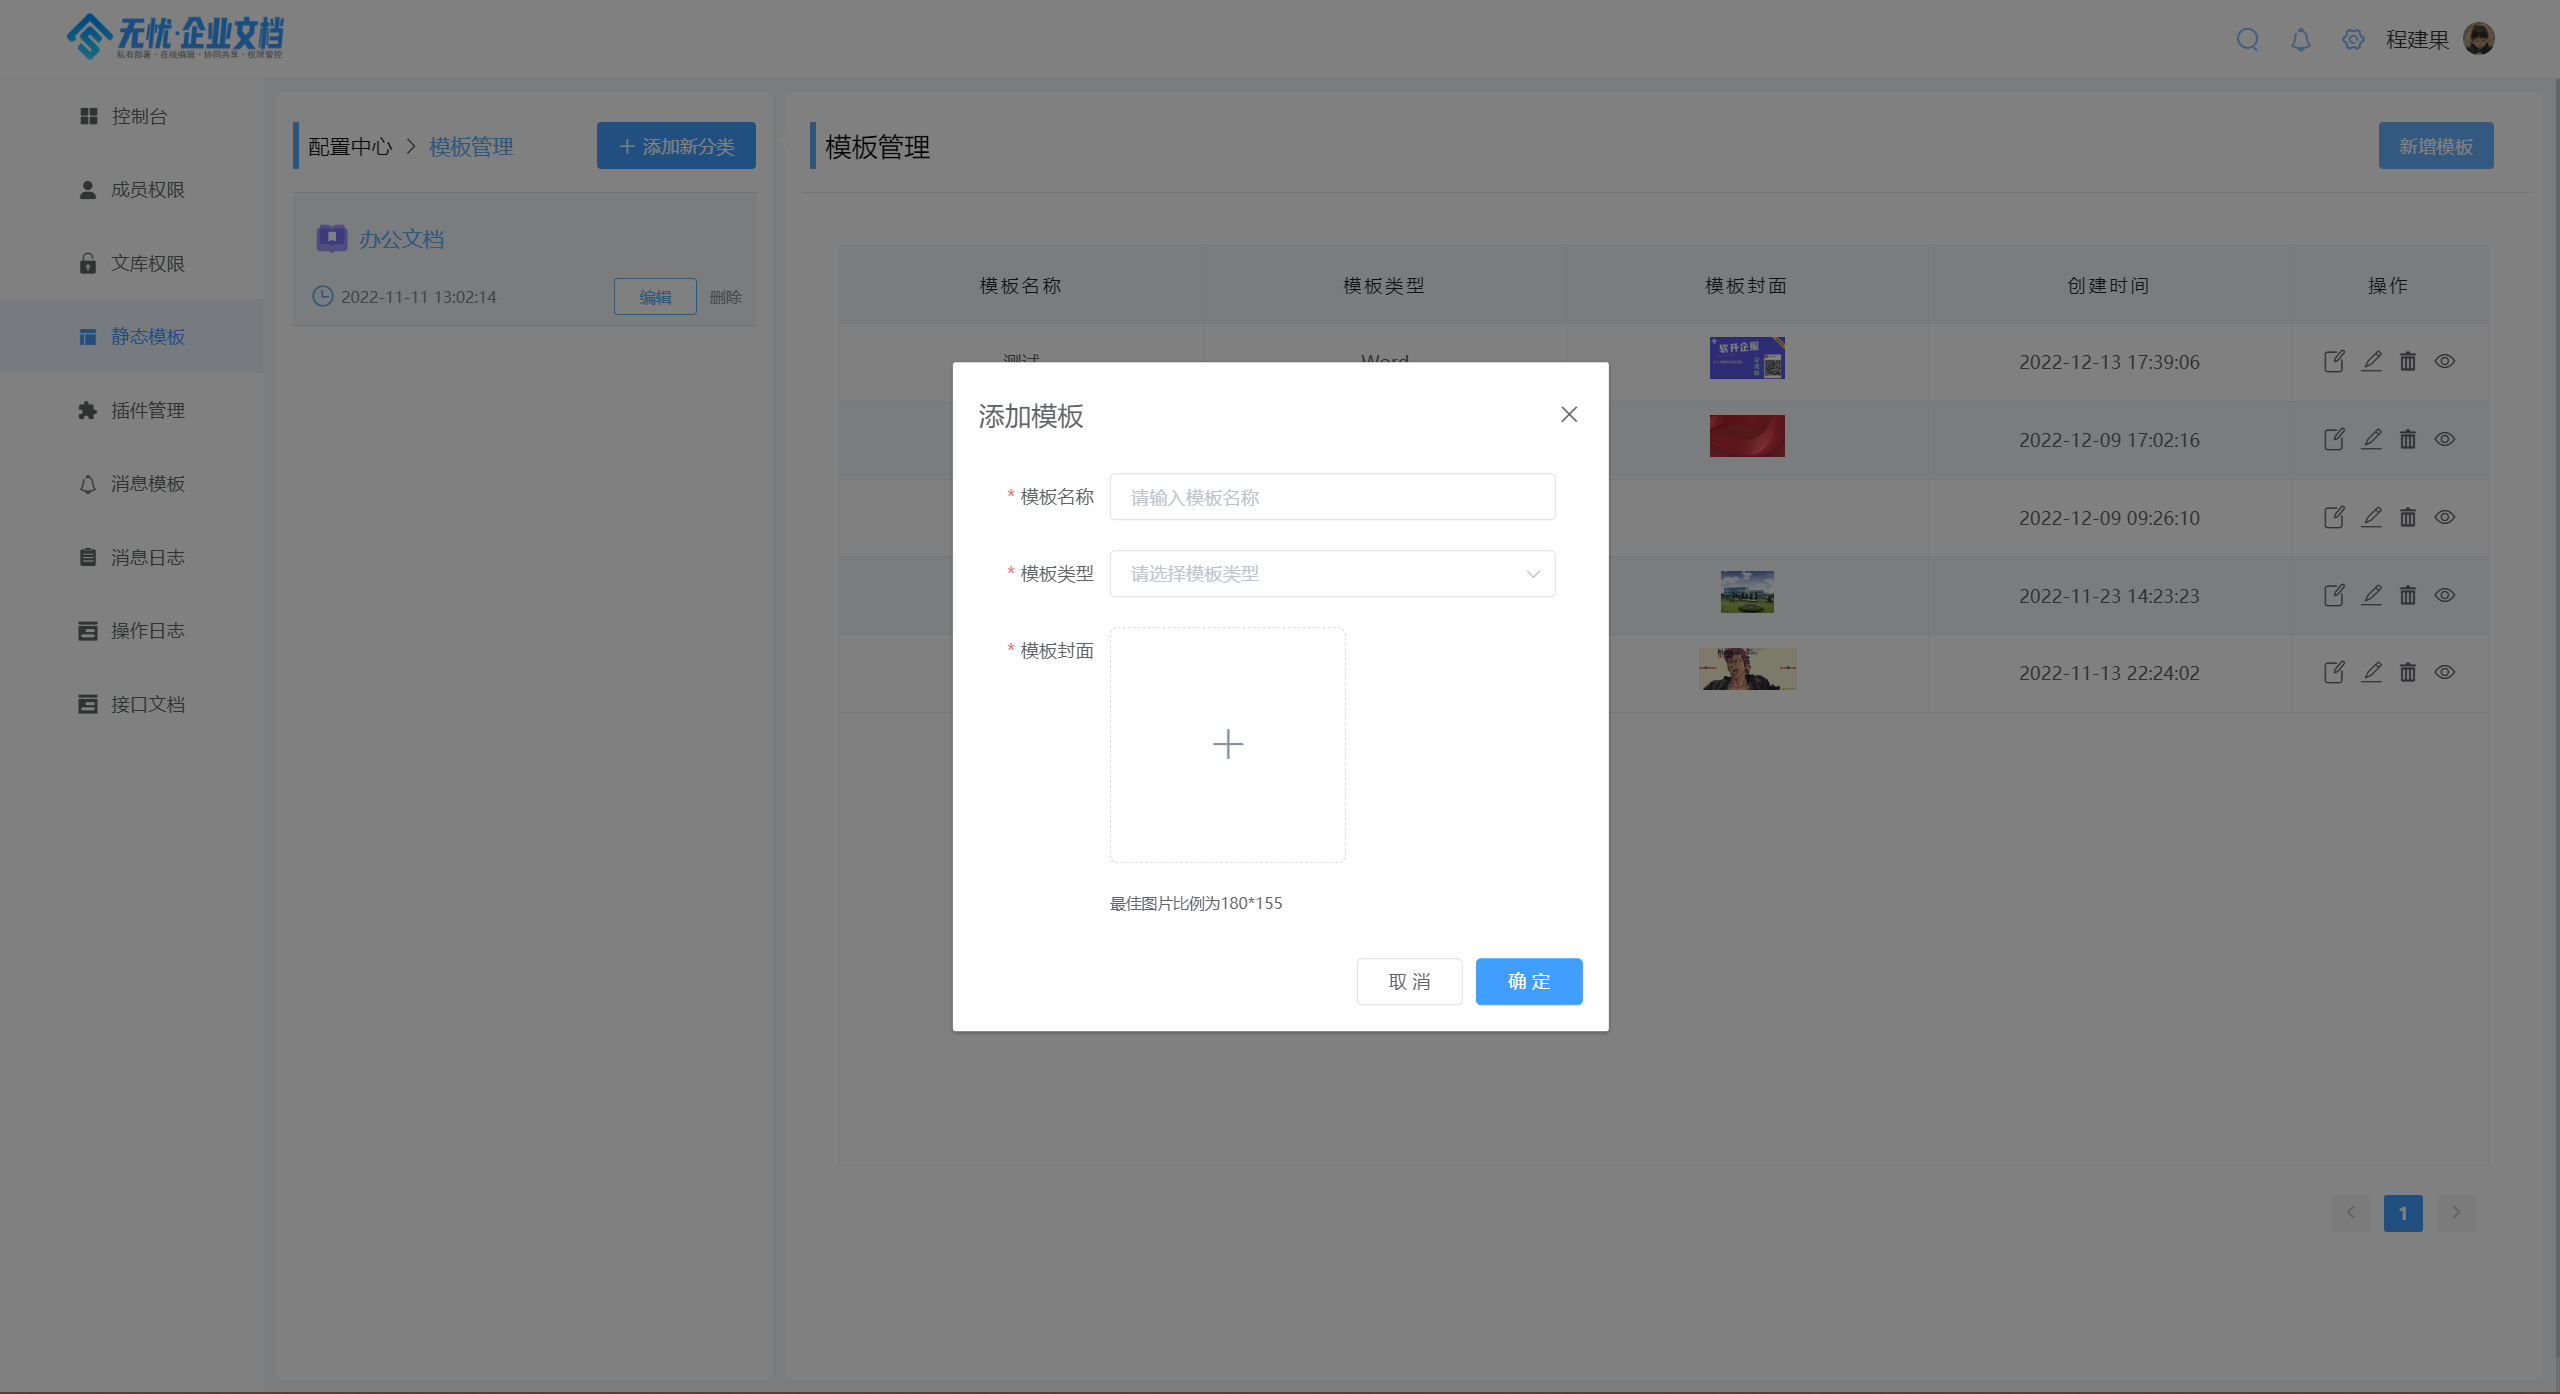Click trash icon for 2022-12-13 17:39:06 row
The width and height of the screenshot is (2560, 1394).
[x=2408, y=361]
